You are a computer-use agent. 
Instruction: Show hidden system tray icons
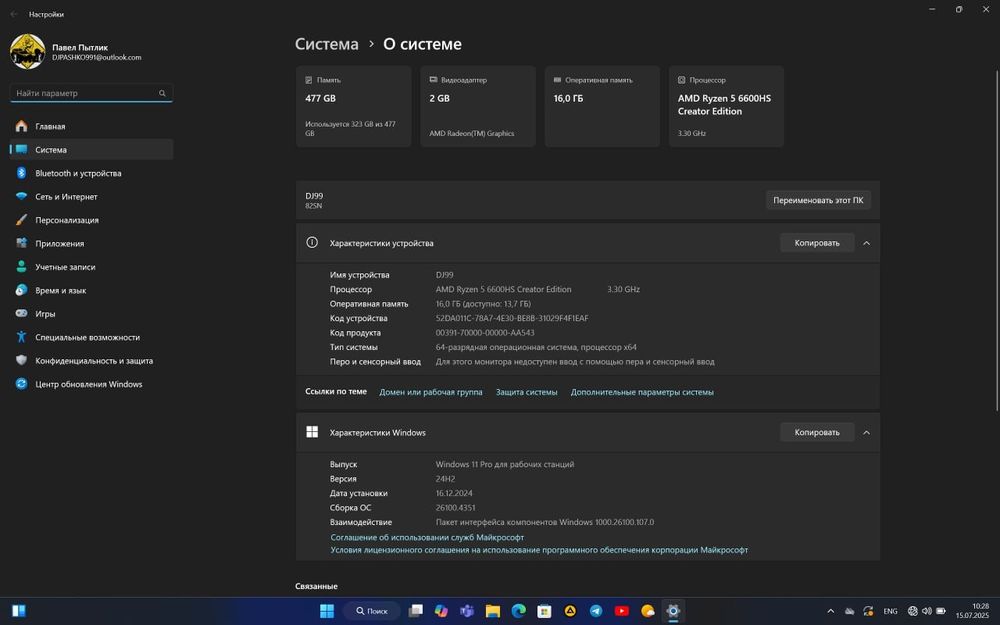(830, 611)
